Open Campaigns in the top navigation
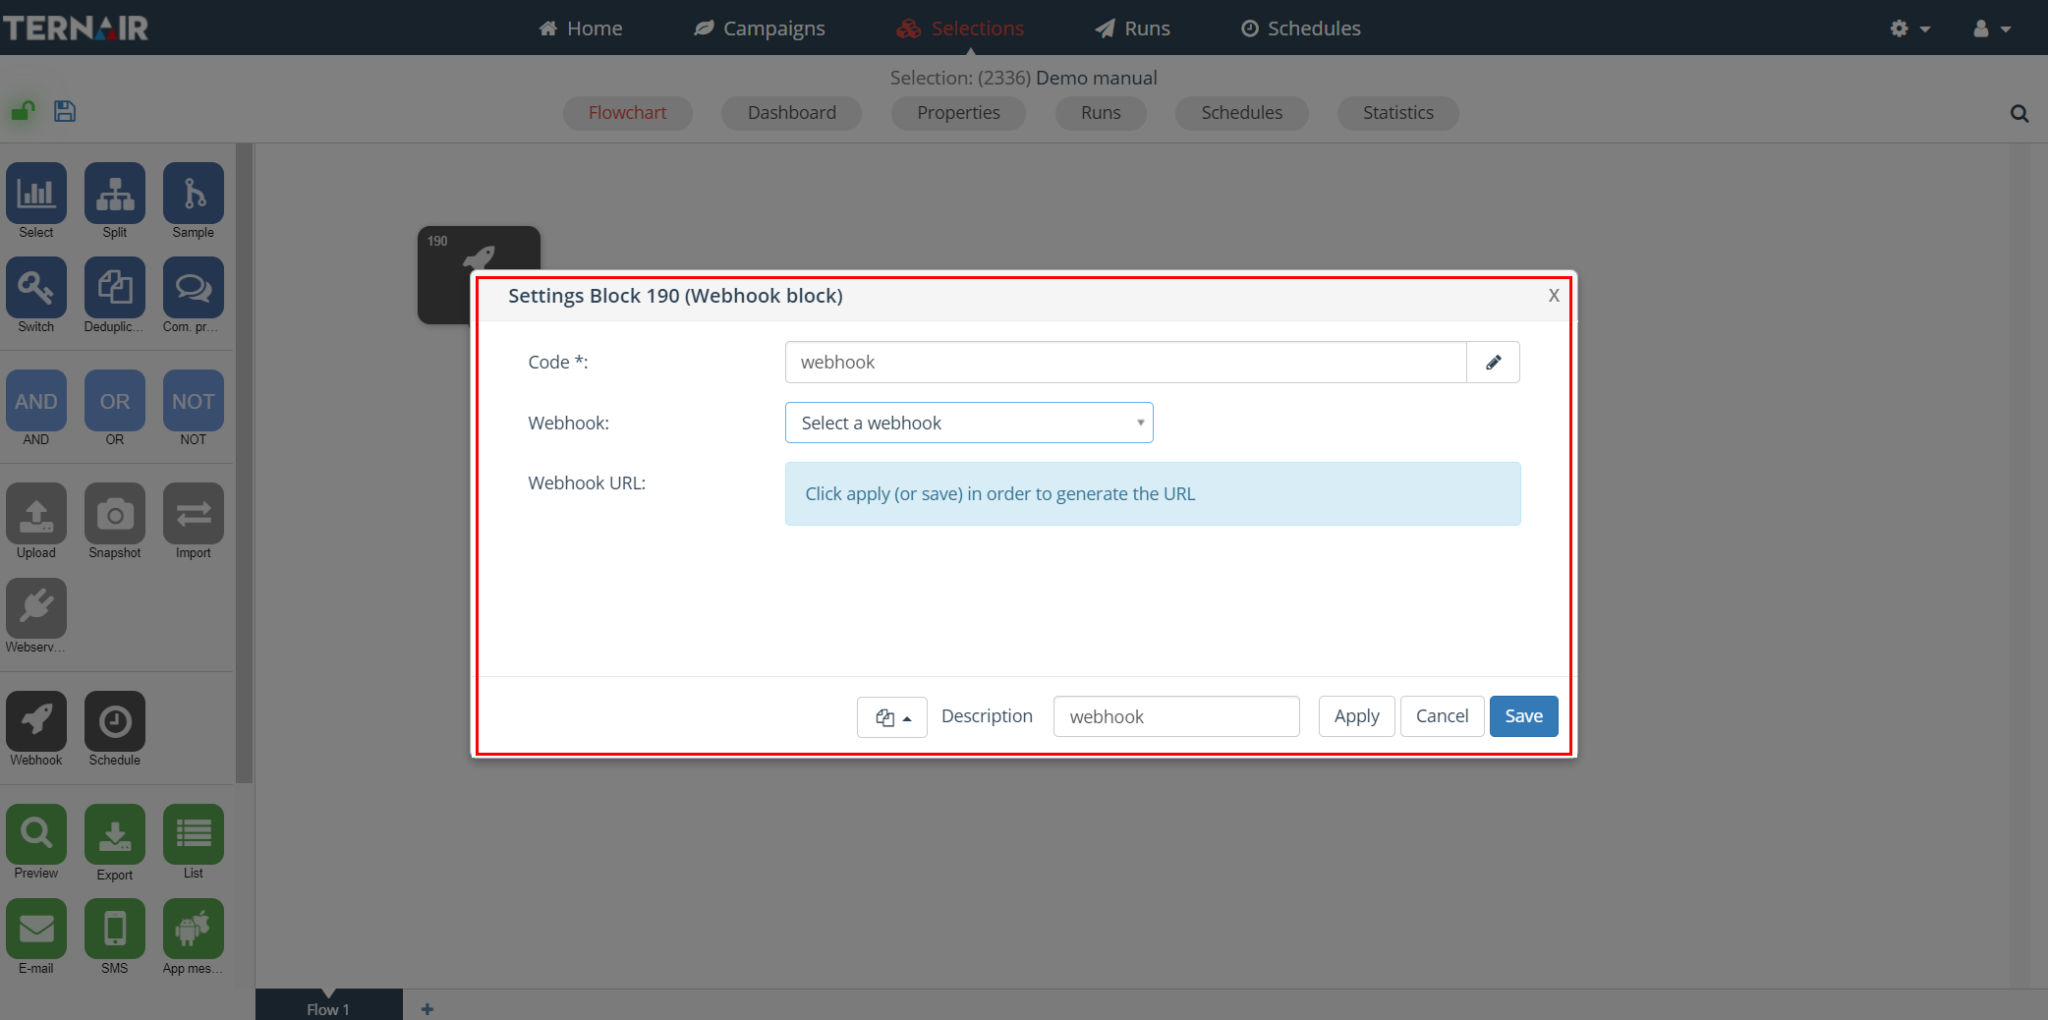 pos(760,28)
